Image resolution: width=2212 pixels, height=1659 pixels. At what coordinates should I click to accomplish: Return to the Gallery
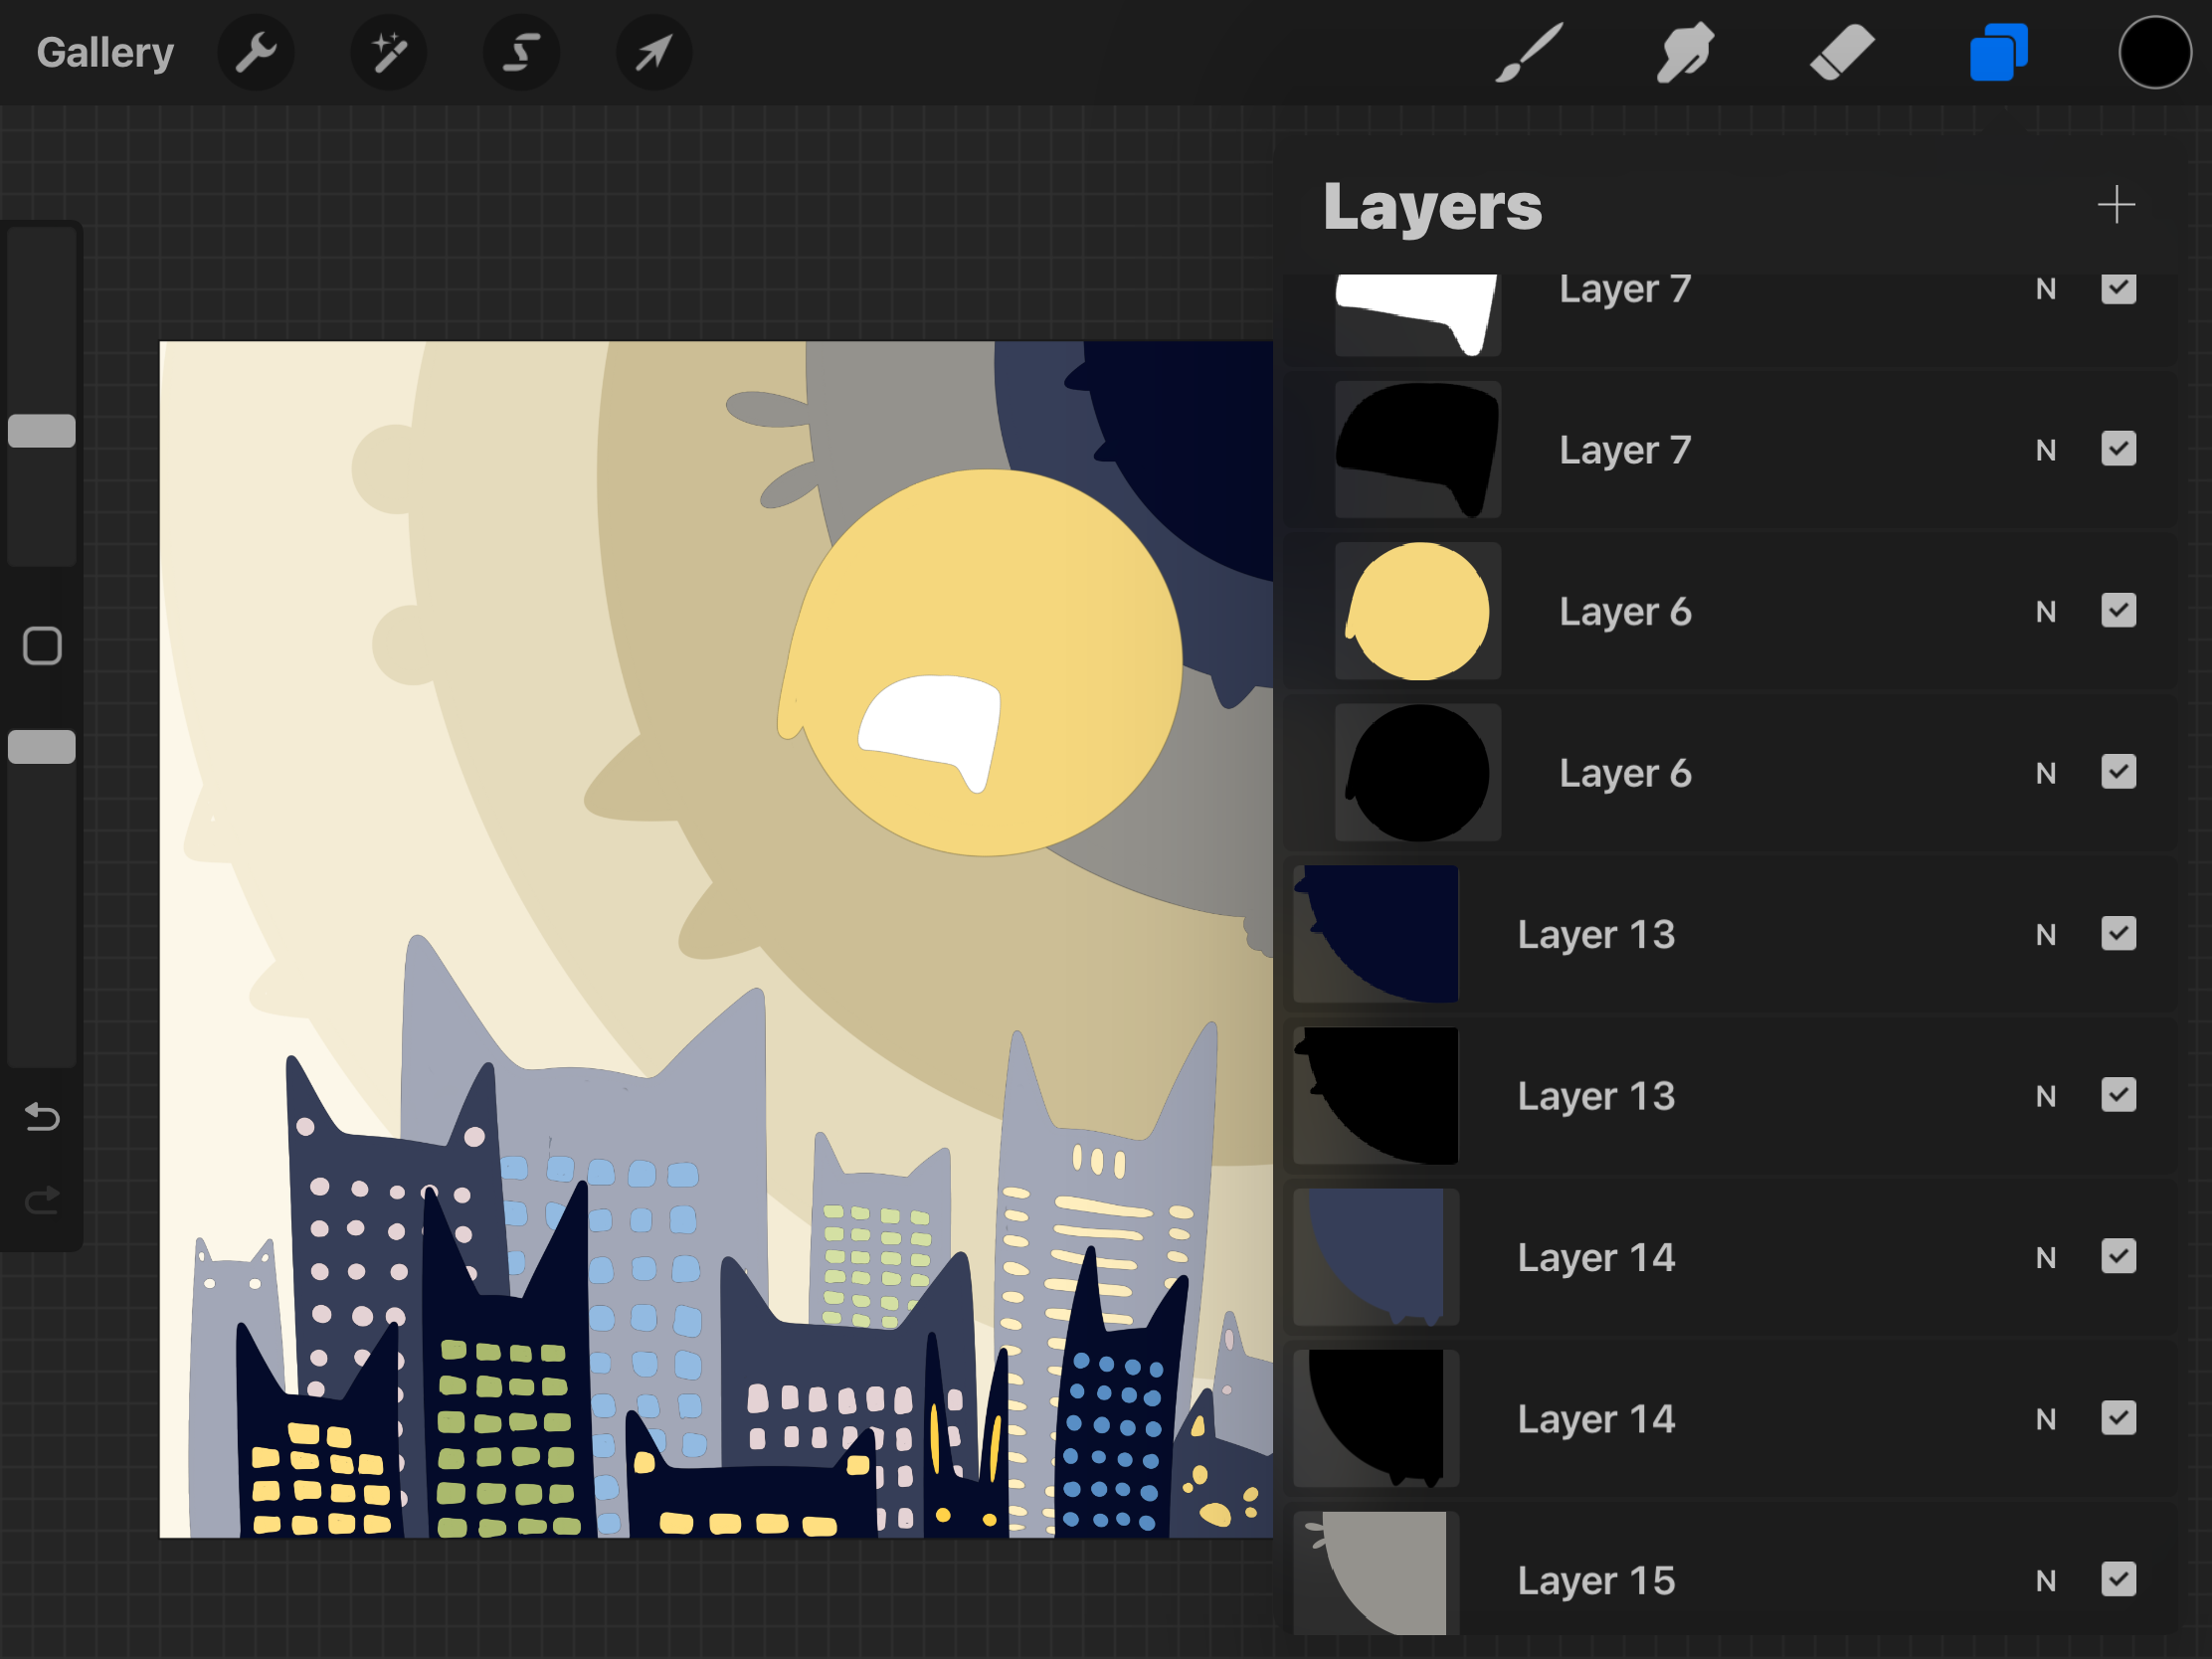[105, 52]
